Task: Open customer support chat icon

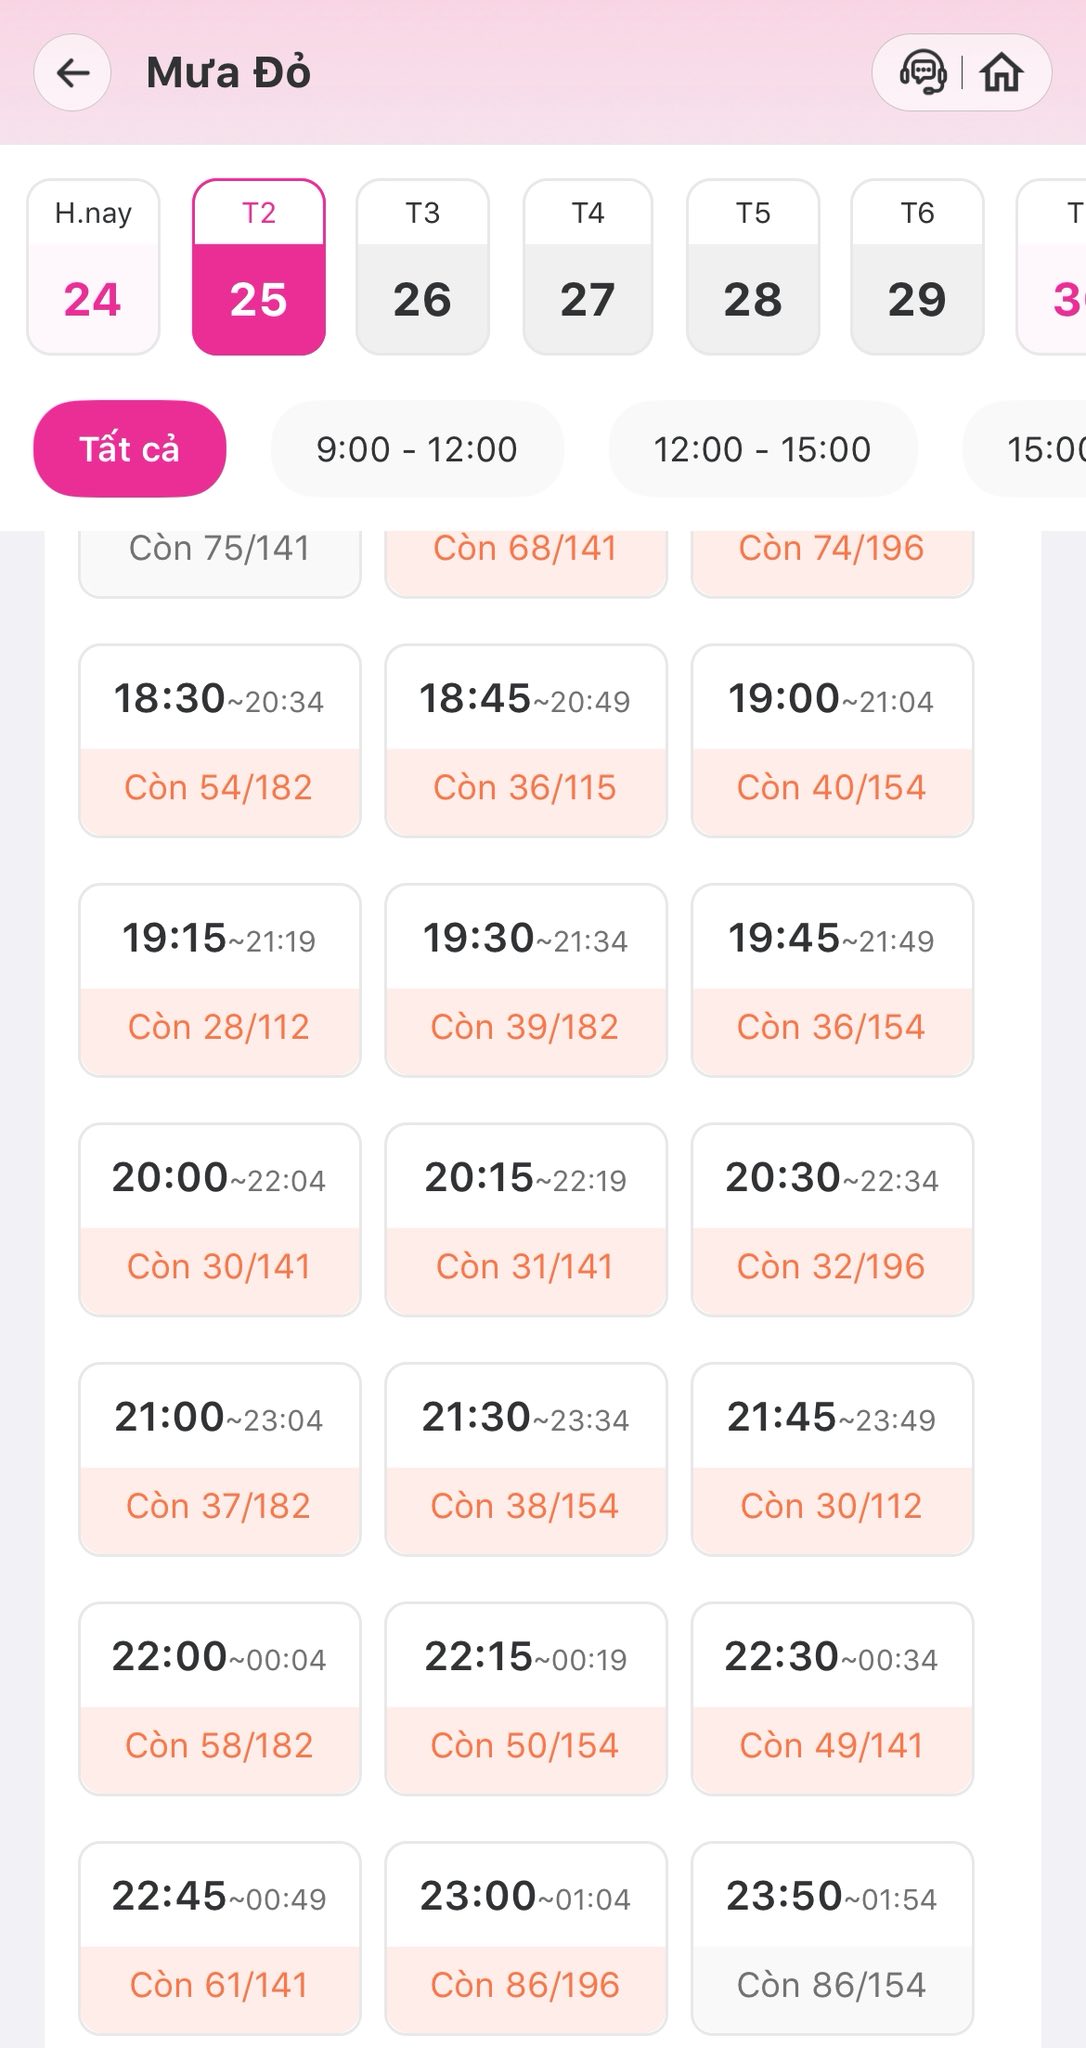Action: click(922, 73)
